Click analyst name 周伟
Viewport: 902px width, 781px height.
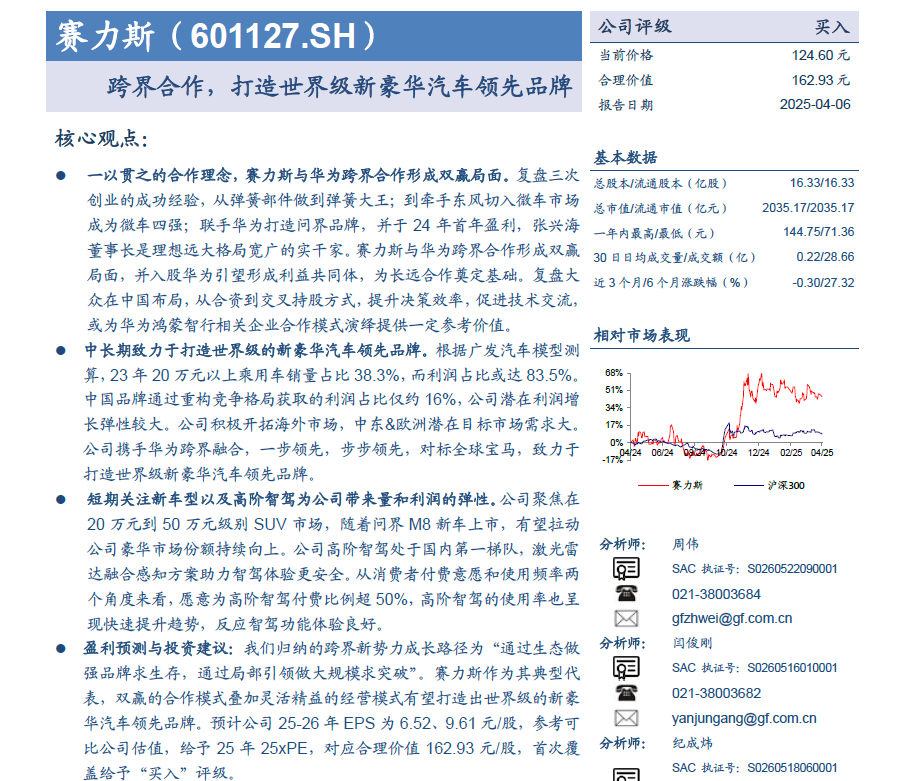pyautogui.click(x=685, y=544)
